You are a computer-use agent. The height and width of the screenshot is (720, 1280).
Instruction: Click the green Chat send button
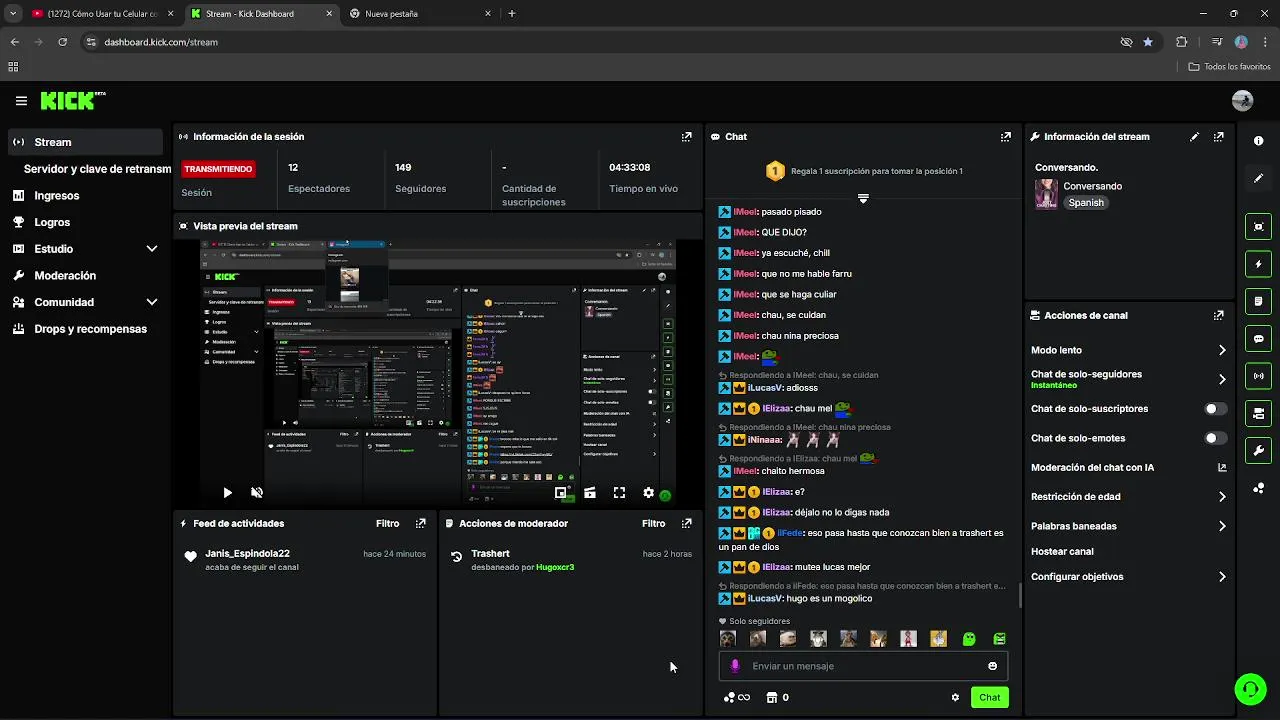989,698
